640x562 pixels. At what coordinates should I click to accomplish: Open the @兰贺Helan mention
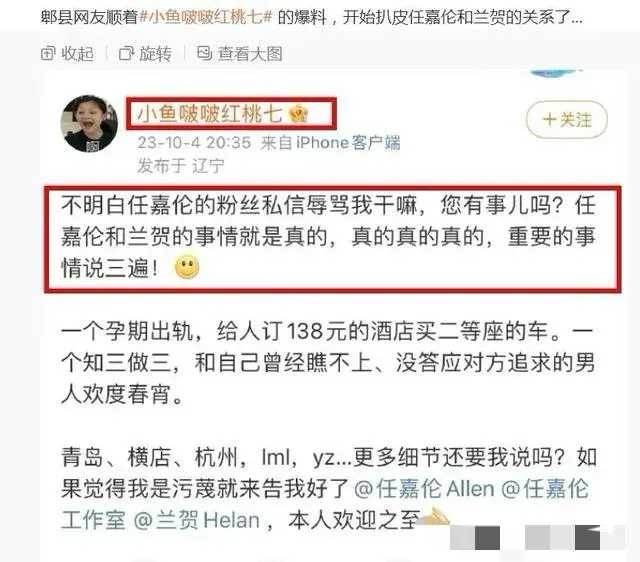tap(197, 520)
